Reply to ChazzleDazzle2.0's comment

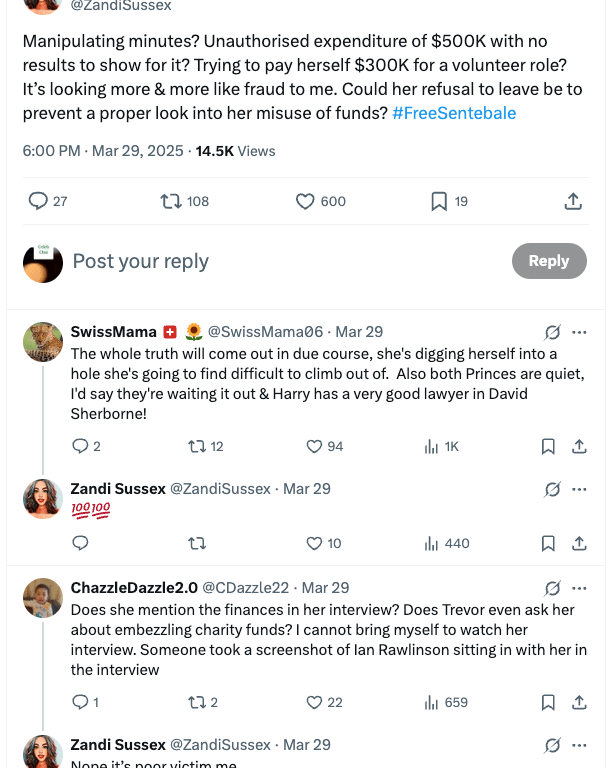[x=81, y=702]
